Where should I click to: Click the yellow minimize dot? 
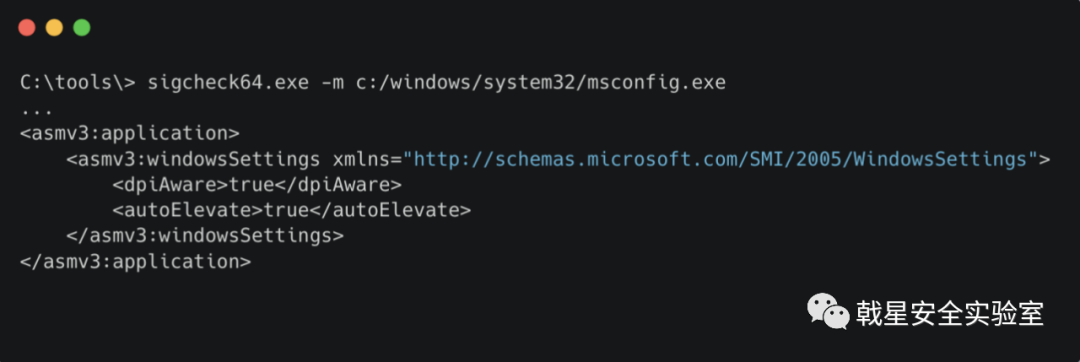(x=54, y=28)
